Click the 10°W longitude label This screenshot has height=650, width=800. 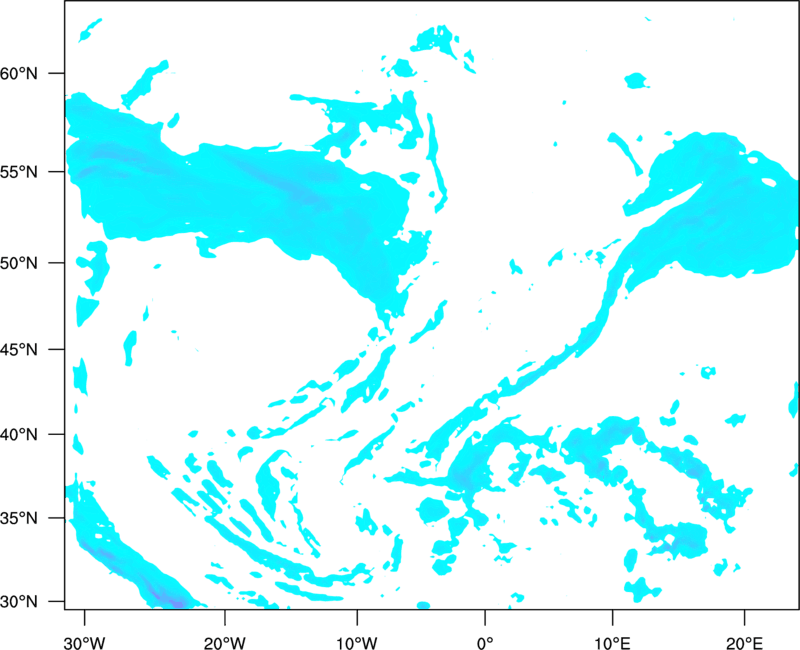pos(357,643)
